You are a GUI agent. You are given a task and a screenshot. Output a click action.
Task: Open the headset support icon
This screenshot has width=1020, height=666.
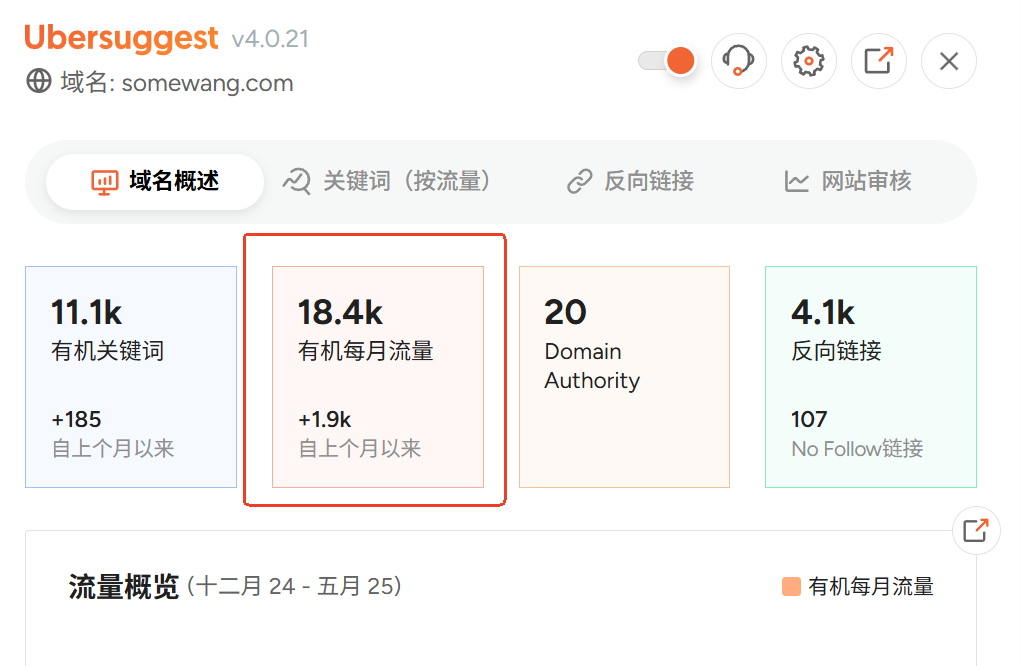point(739,61)
